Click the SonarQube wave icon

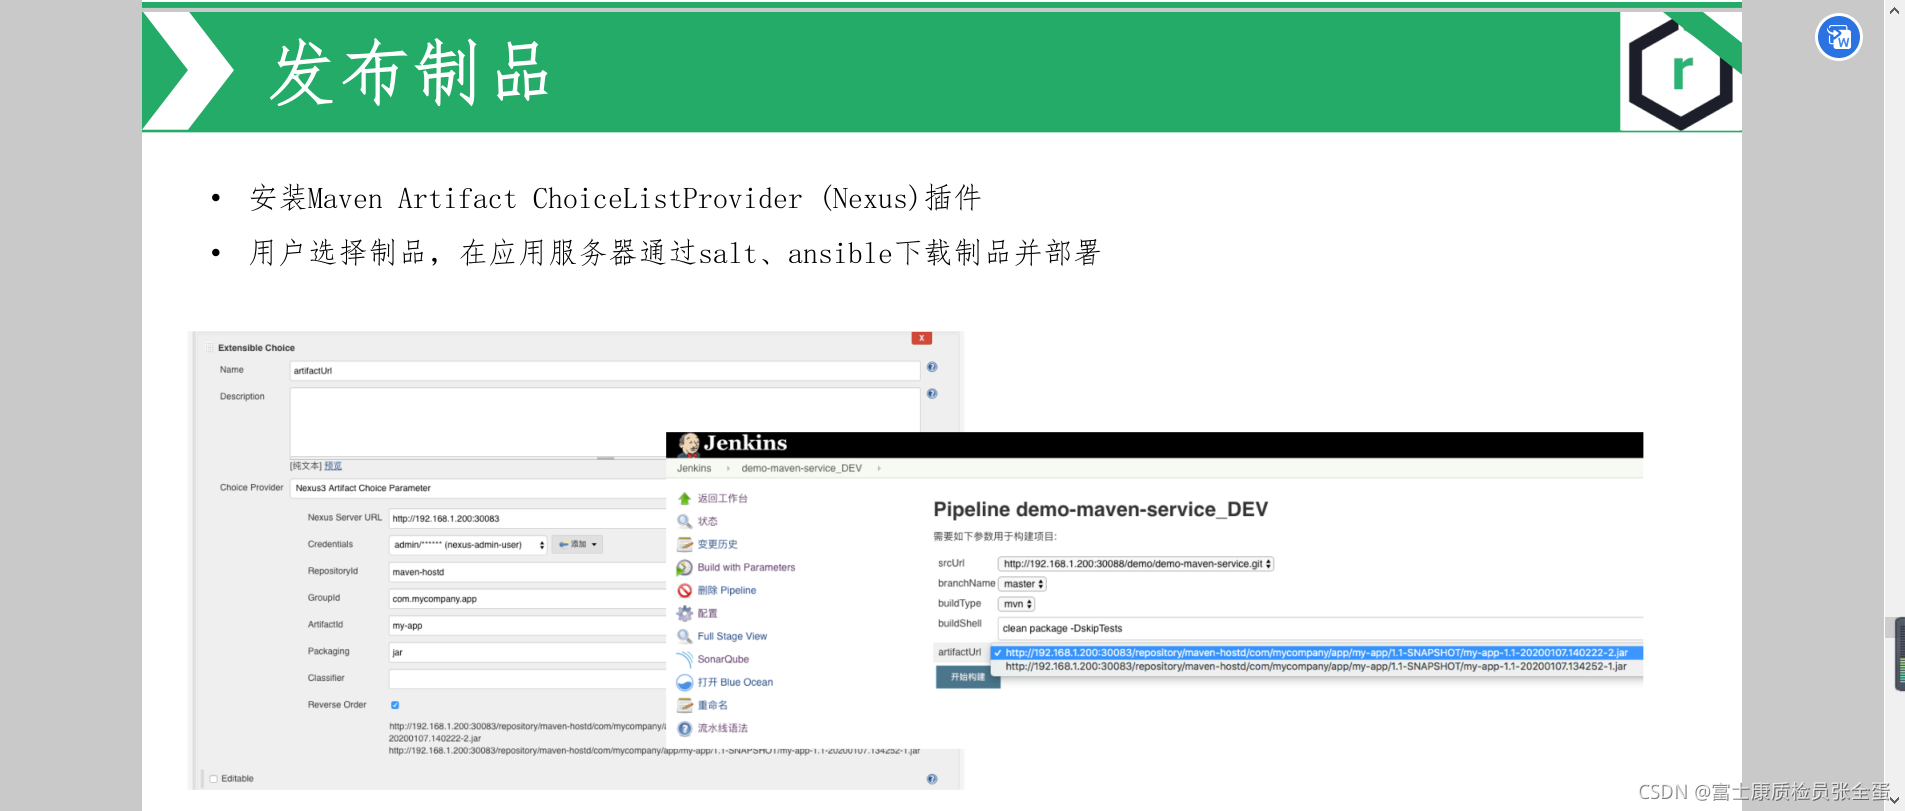coord(685,660)
